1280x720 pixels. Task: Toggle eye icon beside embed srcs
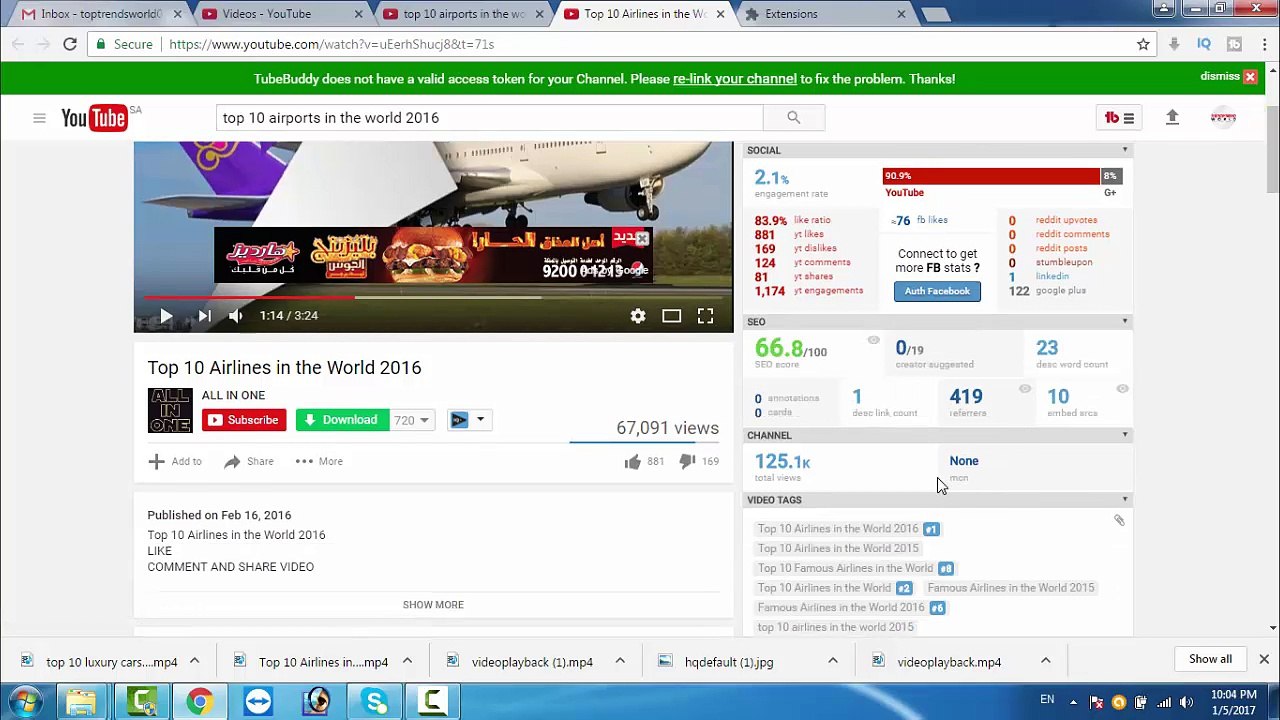[x=1122, y=389]
